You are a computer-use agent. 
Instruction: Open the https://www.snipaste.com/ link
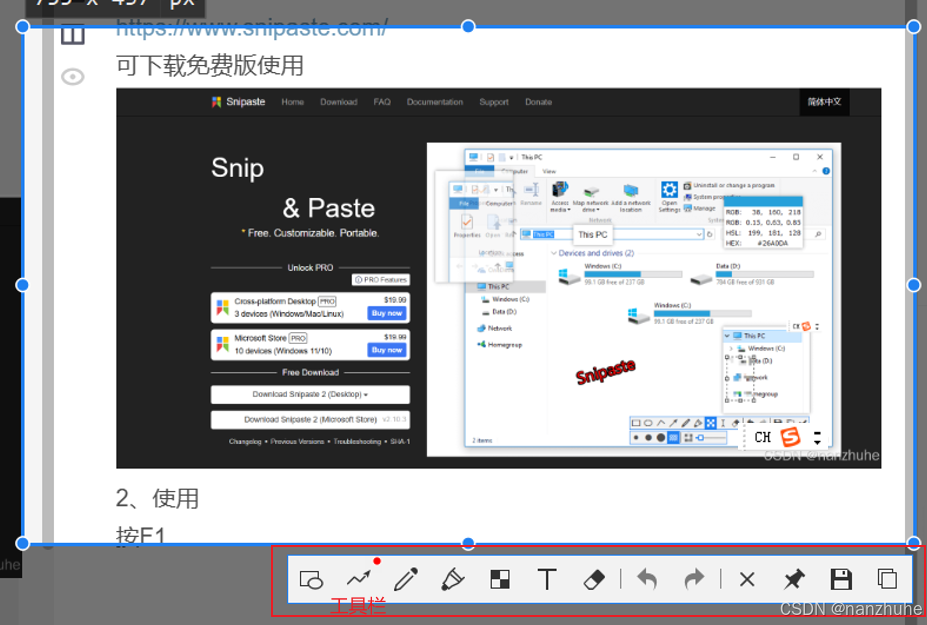[252, 27]
